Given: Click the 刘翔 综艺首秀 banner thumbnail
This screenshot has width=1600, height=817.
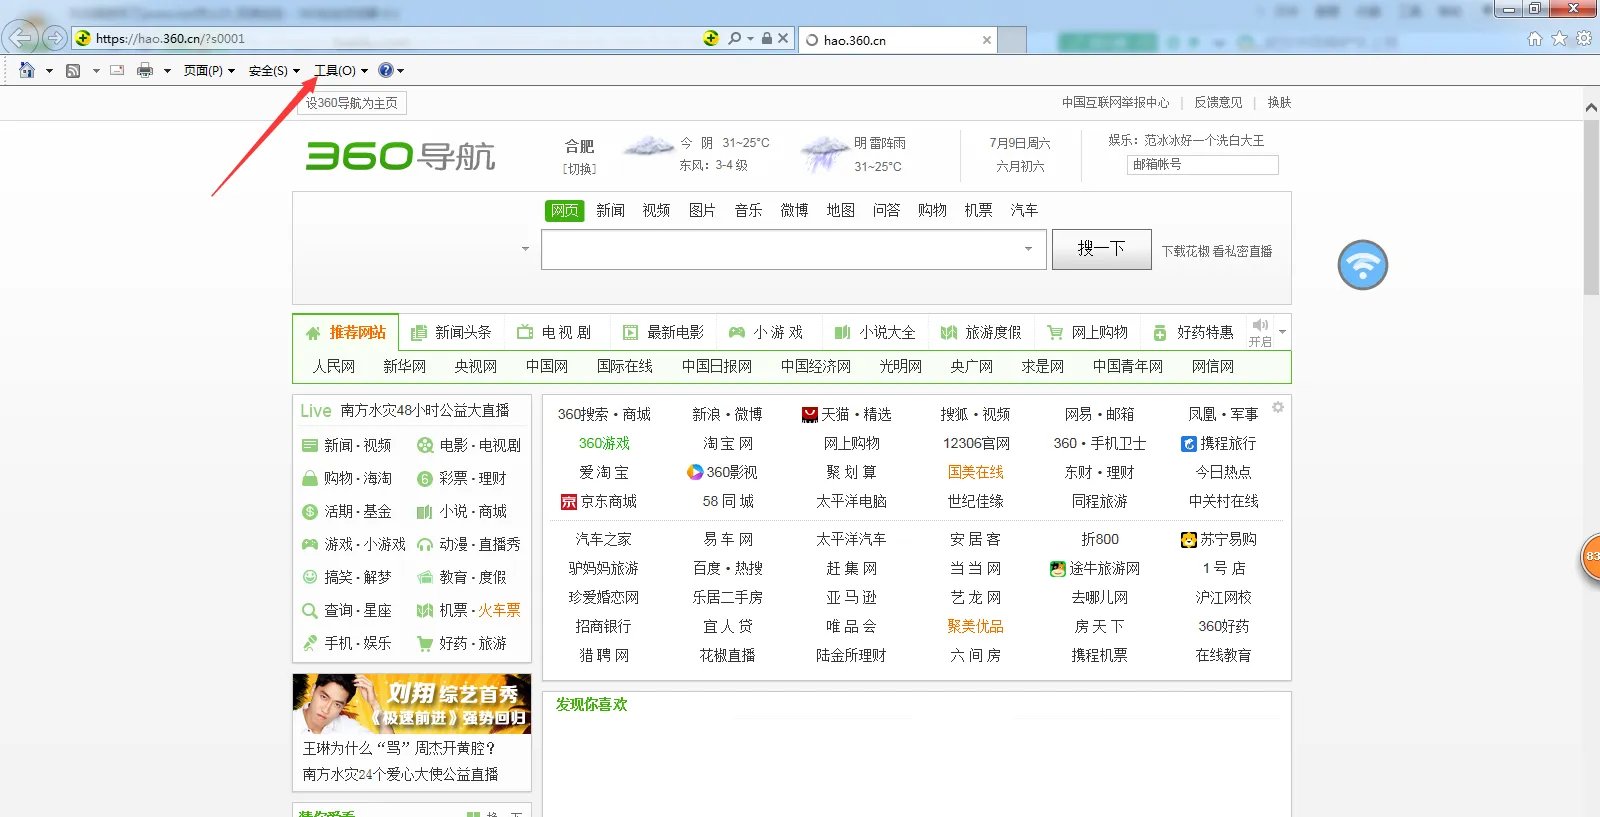Looking at the screenshot, I should click(412, 704).
